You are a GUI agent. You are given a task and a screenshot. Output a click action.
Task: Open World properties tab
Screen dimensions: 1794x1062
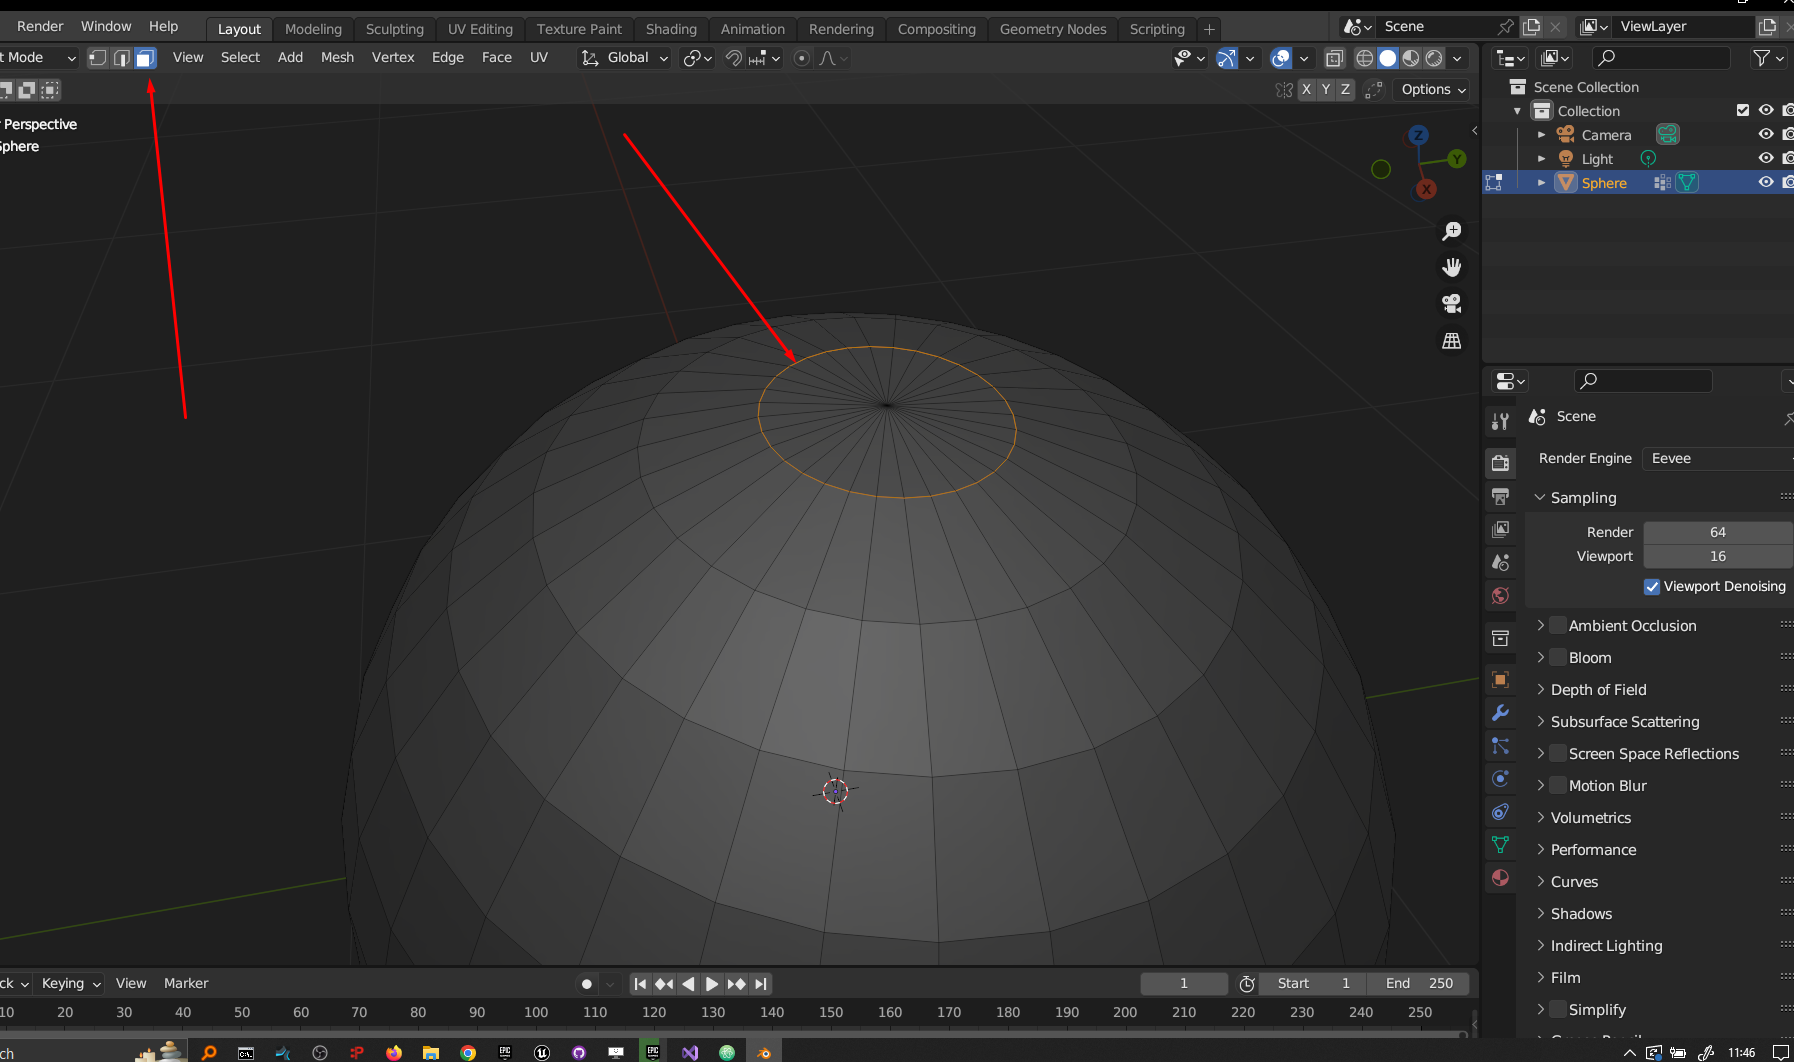pyautogui.click(x=1500, y=596)
